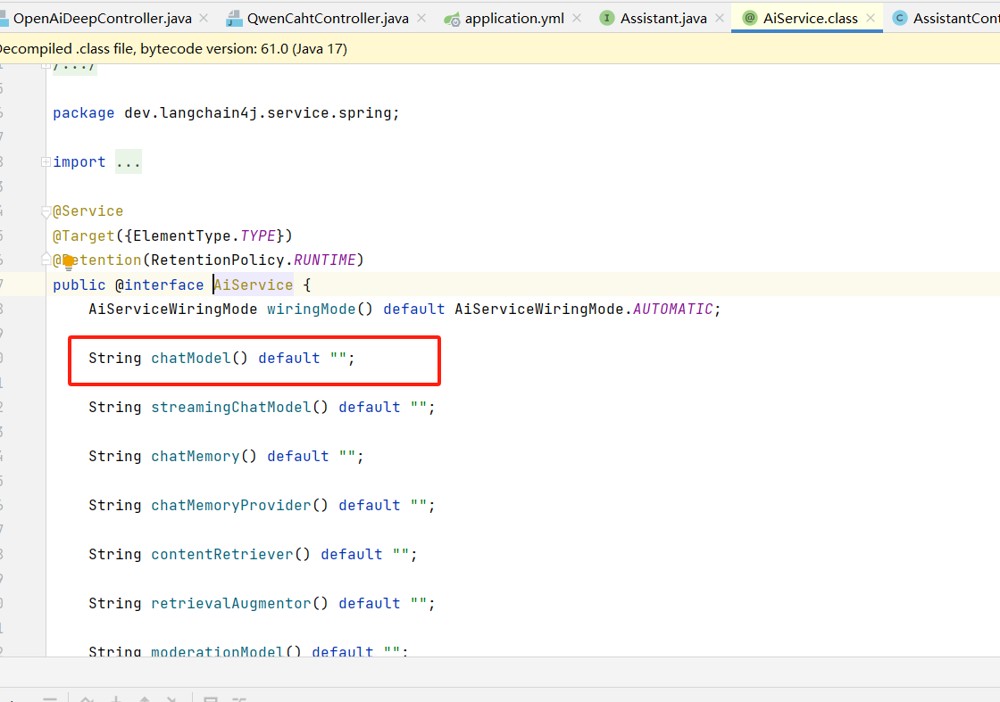Viewport: 1000px width, 702px height.
Task: Click the fold end marker at @Retention
Action: pos(46,260)
